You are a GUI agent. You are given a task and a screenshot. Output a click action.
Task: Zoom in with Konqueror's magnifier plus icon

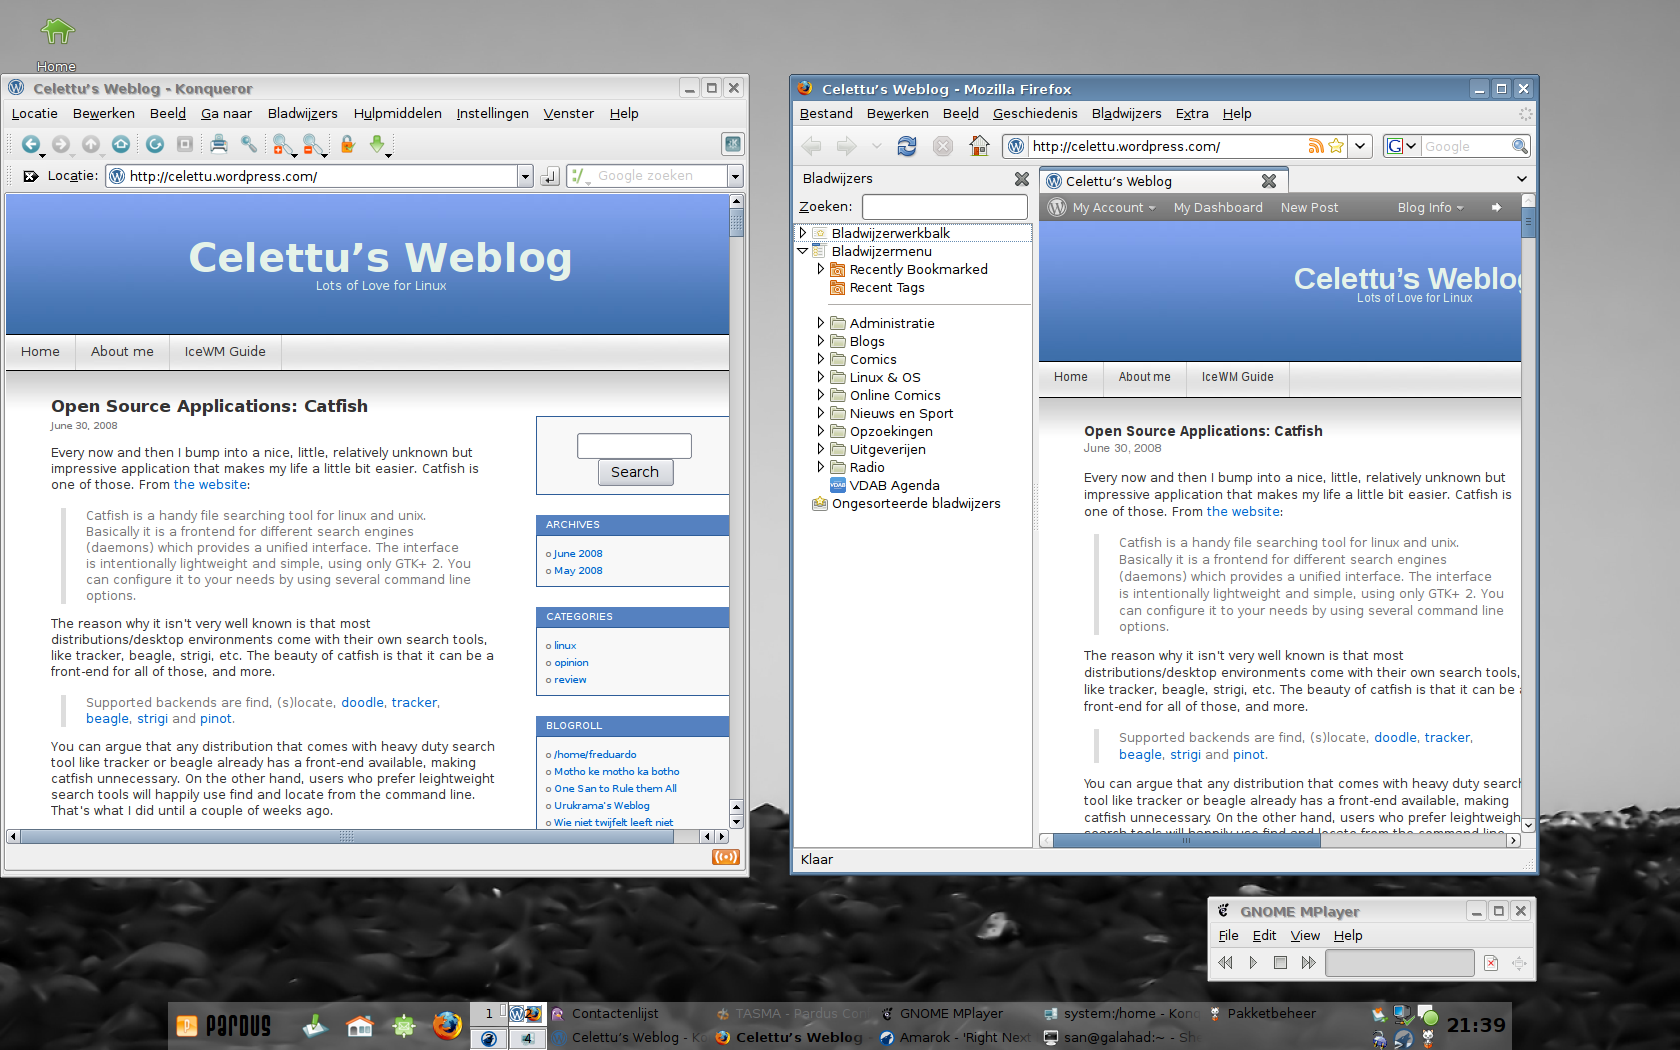tap(283, 146)
